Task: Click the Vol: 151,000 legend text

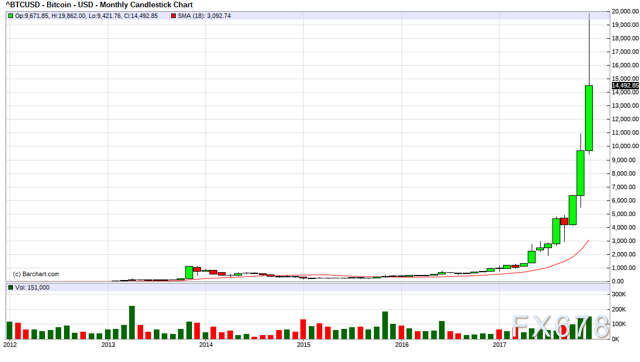Action: 32,288
